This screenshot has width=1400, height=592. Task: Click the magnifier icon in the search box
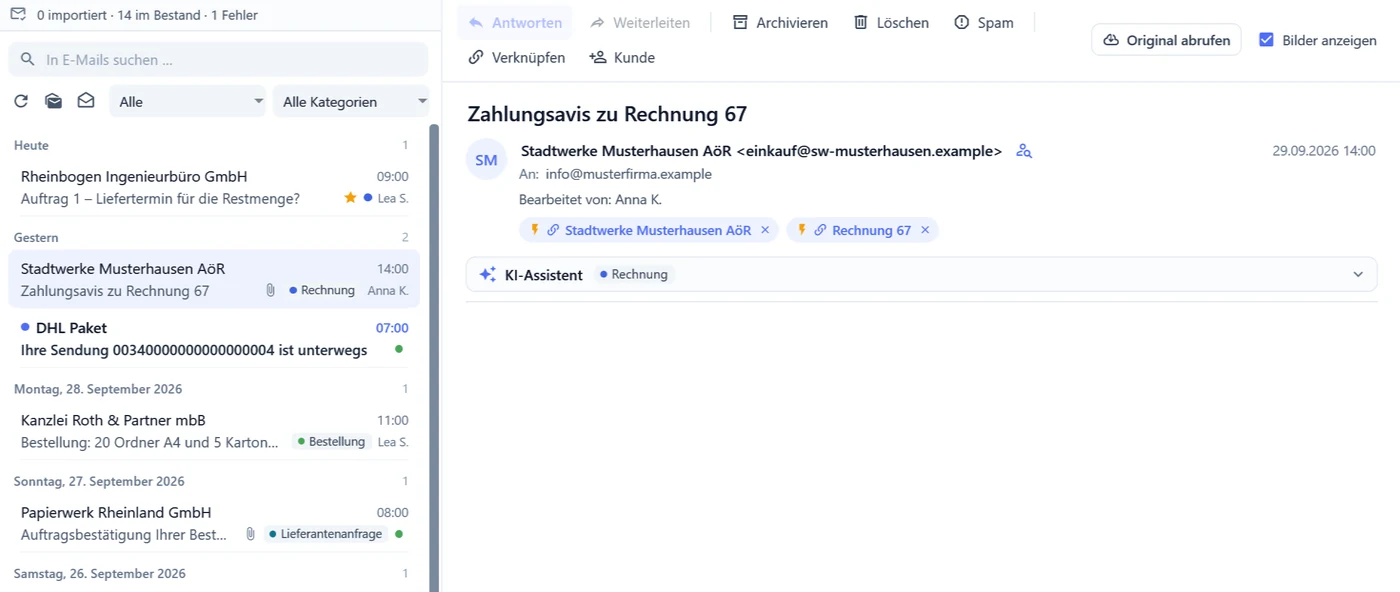pyautogui.click(x=28, y=60)
